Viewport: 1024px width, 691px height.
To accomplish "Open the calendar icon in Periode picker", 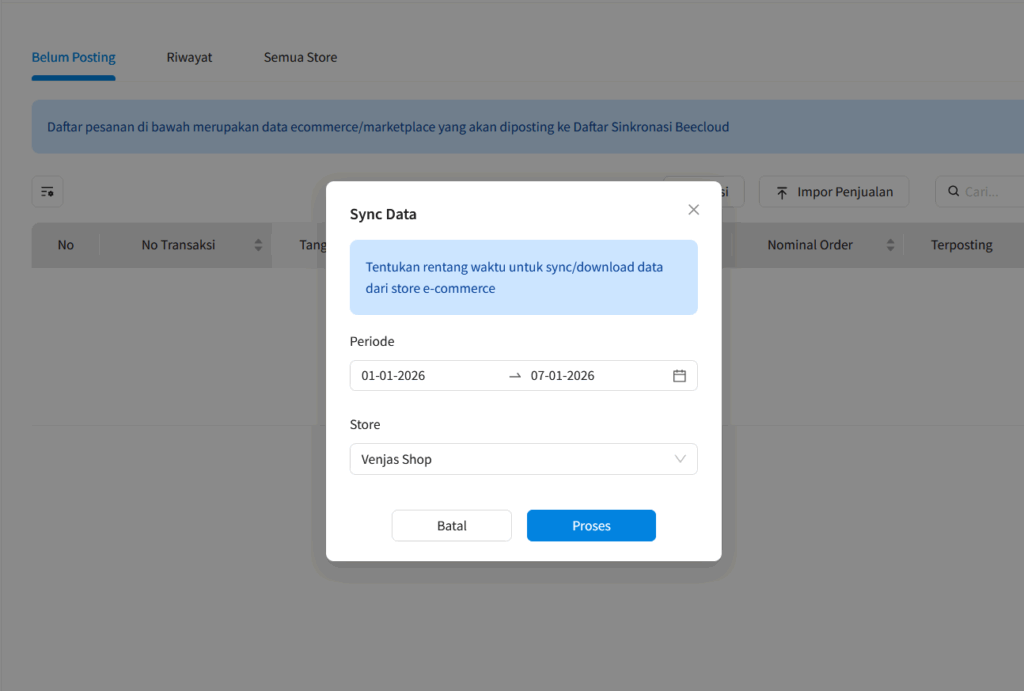I will (679, 375).
